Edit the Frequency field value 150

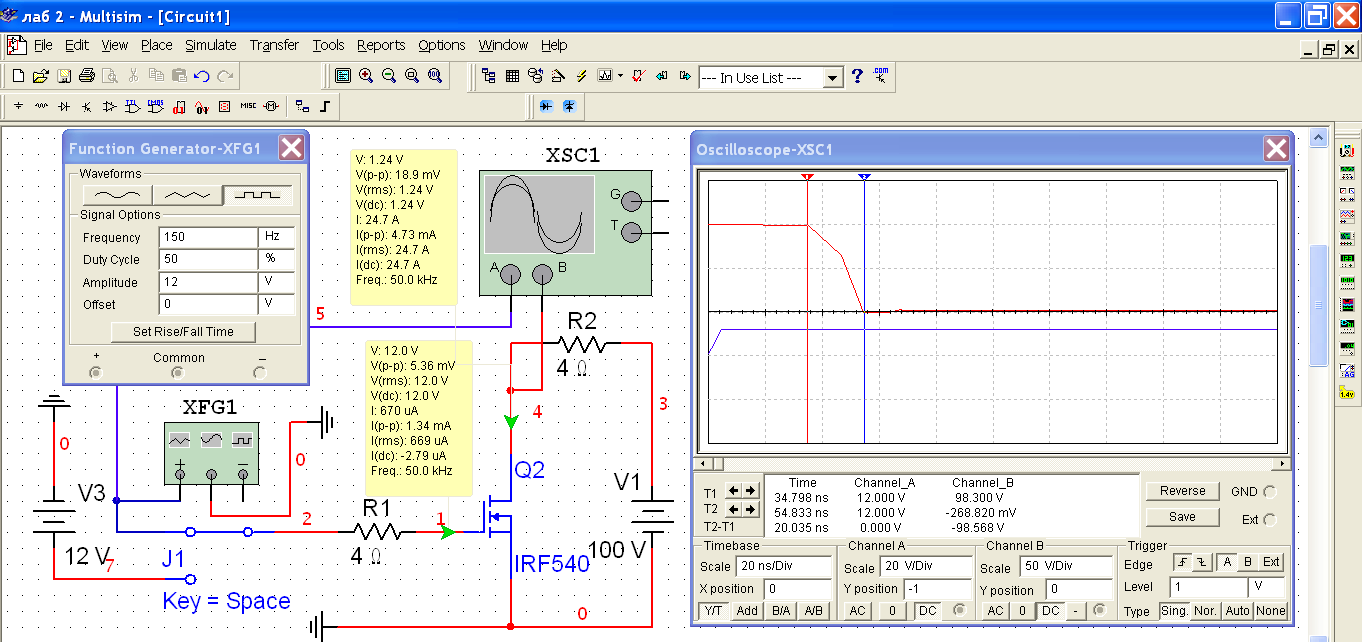click(208, 237)
